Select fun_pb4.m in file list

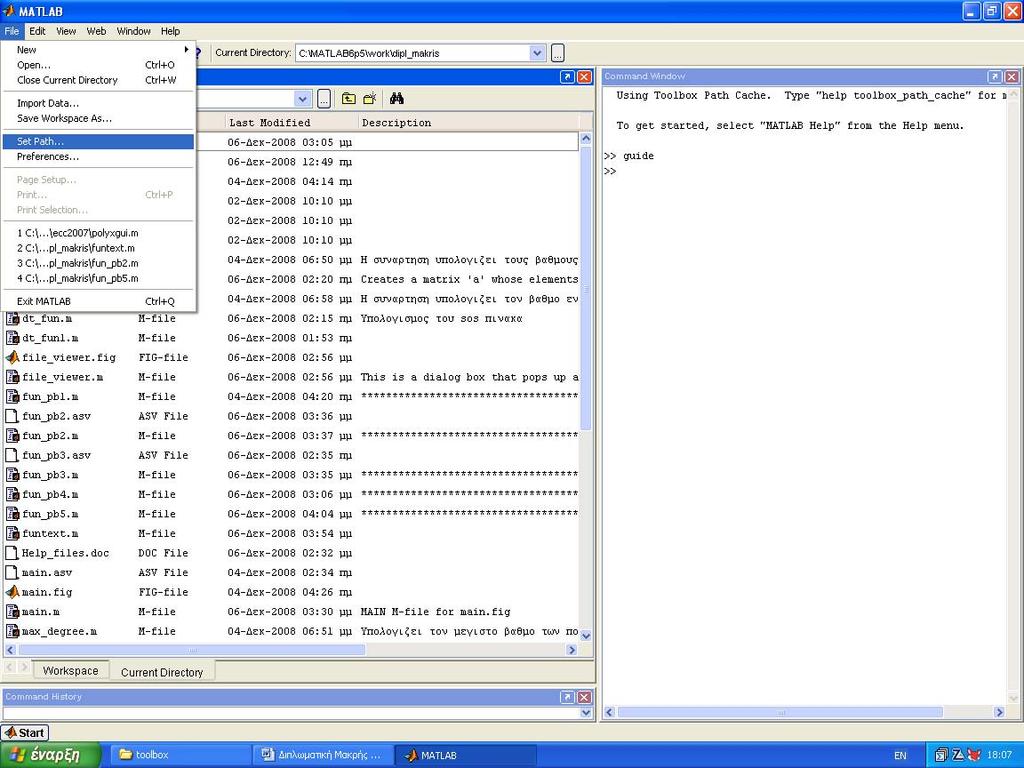(x=50, y=494)
